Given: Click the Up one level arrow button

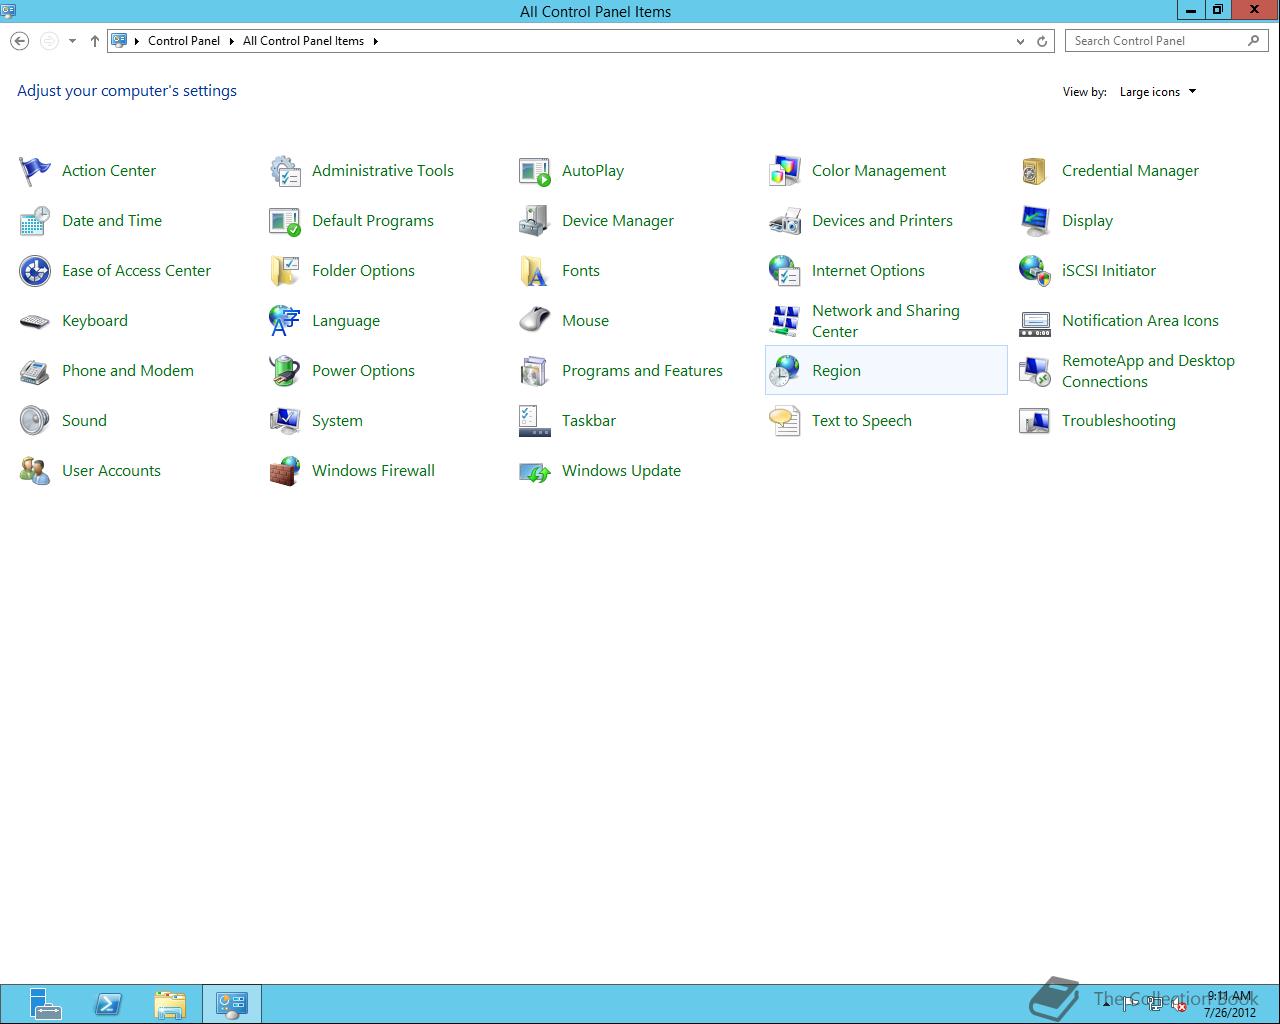Looking at the screenshot, I should pyautogui.click(x=94, y=41).
